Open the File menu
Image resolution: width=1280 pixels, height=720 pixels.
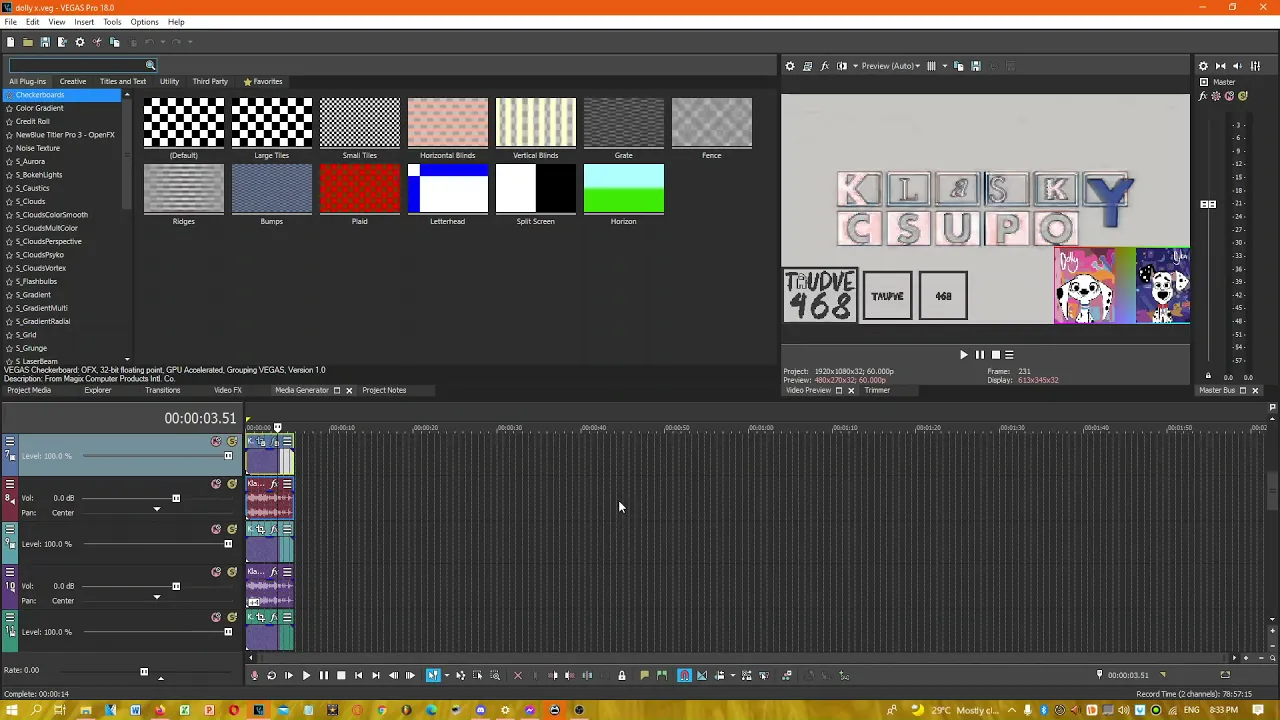10,22
